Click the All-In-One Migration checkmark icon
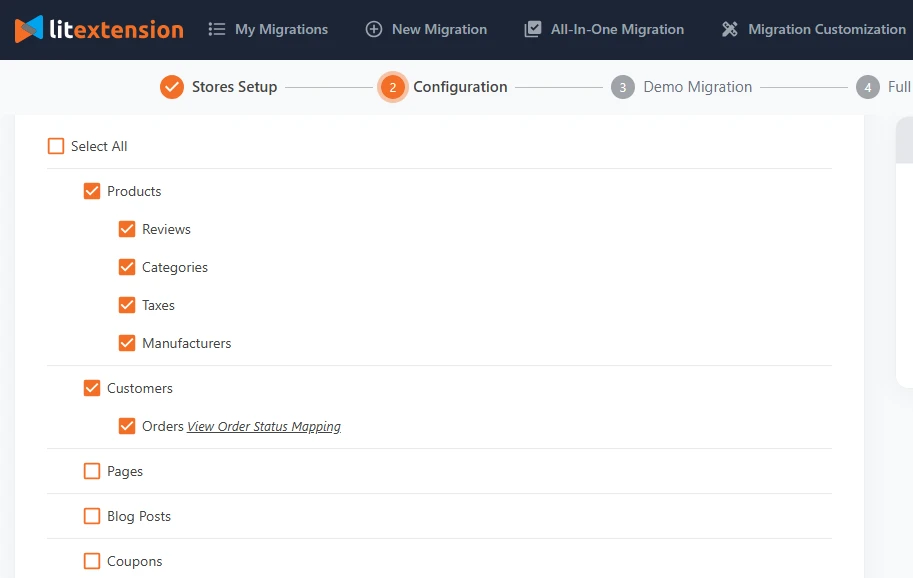913x578 pixels. (x=533, y=29)
